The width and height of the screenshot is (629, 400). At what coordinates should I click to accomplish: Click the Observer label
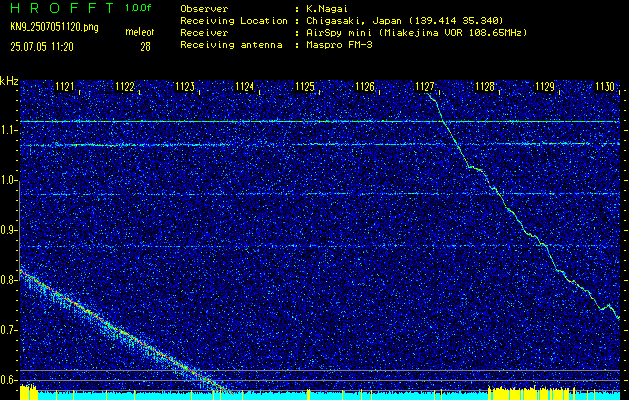click(204, 8)
